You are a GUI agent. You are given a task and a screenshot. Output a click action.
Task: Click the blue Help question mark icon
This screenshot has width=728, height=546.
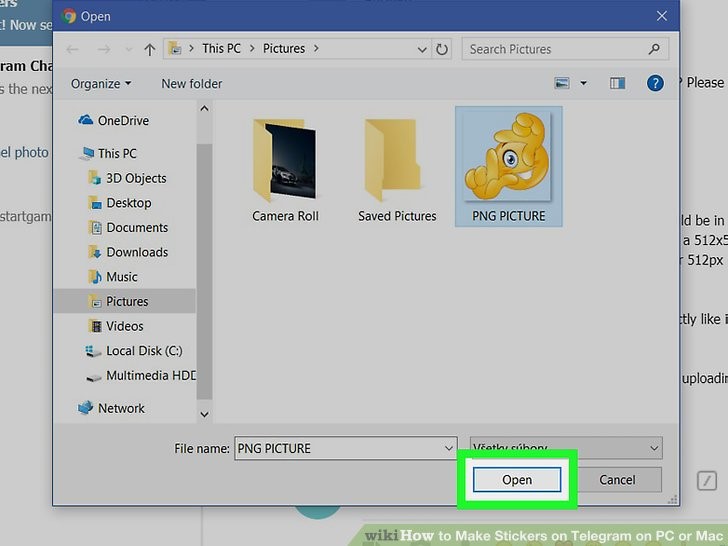point(655,84)
